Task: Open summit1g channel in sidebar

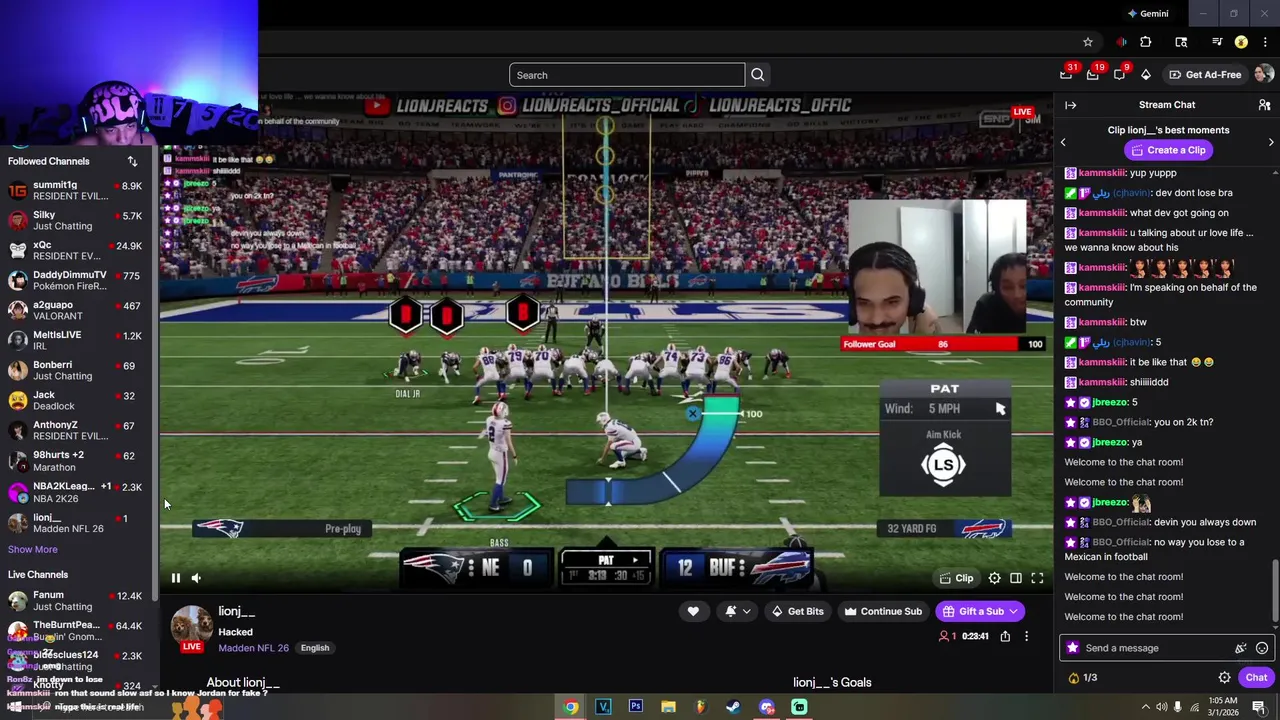Action: [75, 191]
